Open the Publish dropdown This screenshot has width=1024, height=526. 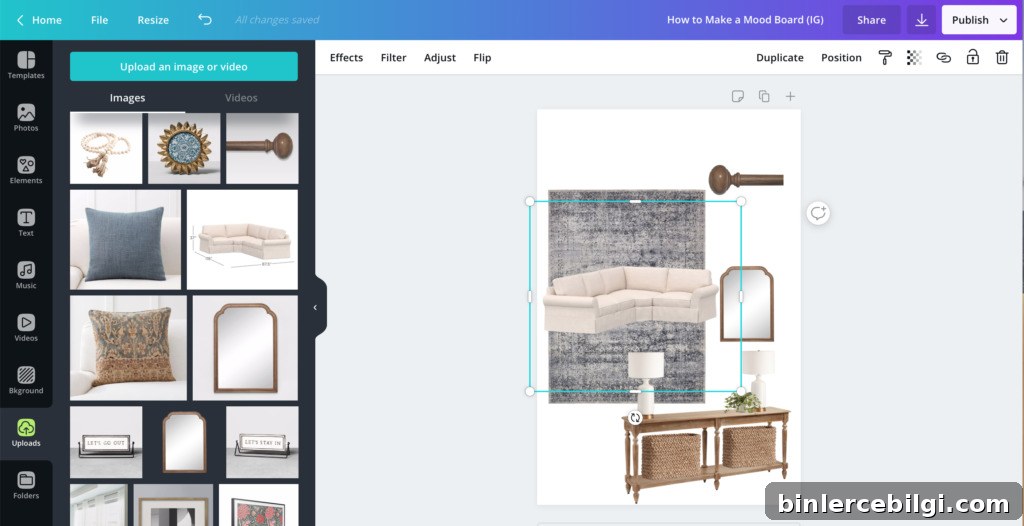[x=979, y=20]
